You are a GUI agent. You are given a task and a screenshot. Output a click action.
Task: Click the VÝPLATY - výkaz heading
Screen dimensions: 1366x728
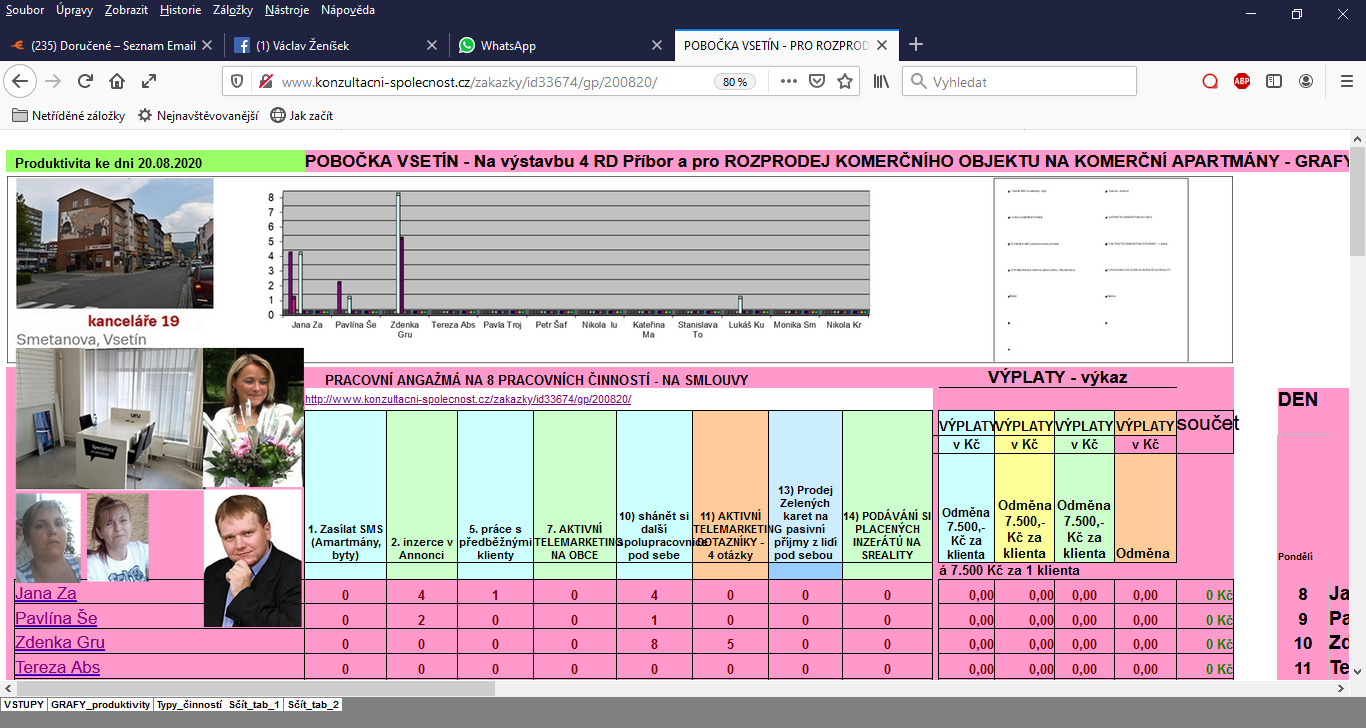1056,378
